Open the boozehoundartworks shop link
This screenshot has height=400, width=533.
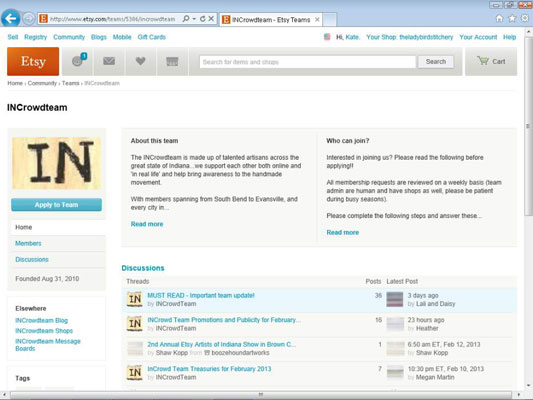click(x=240, y=353)
